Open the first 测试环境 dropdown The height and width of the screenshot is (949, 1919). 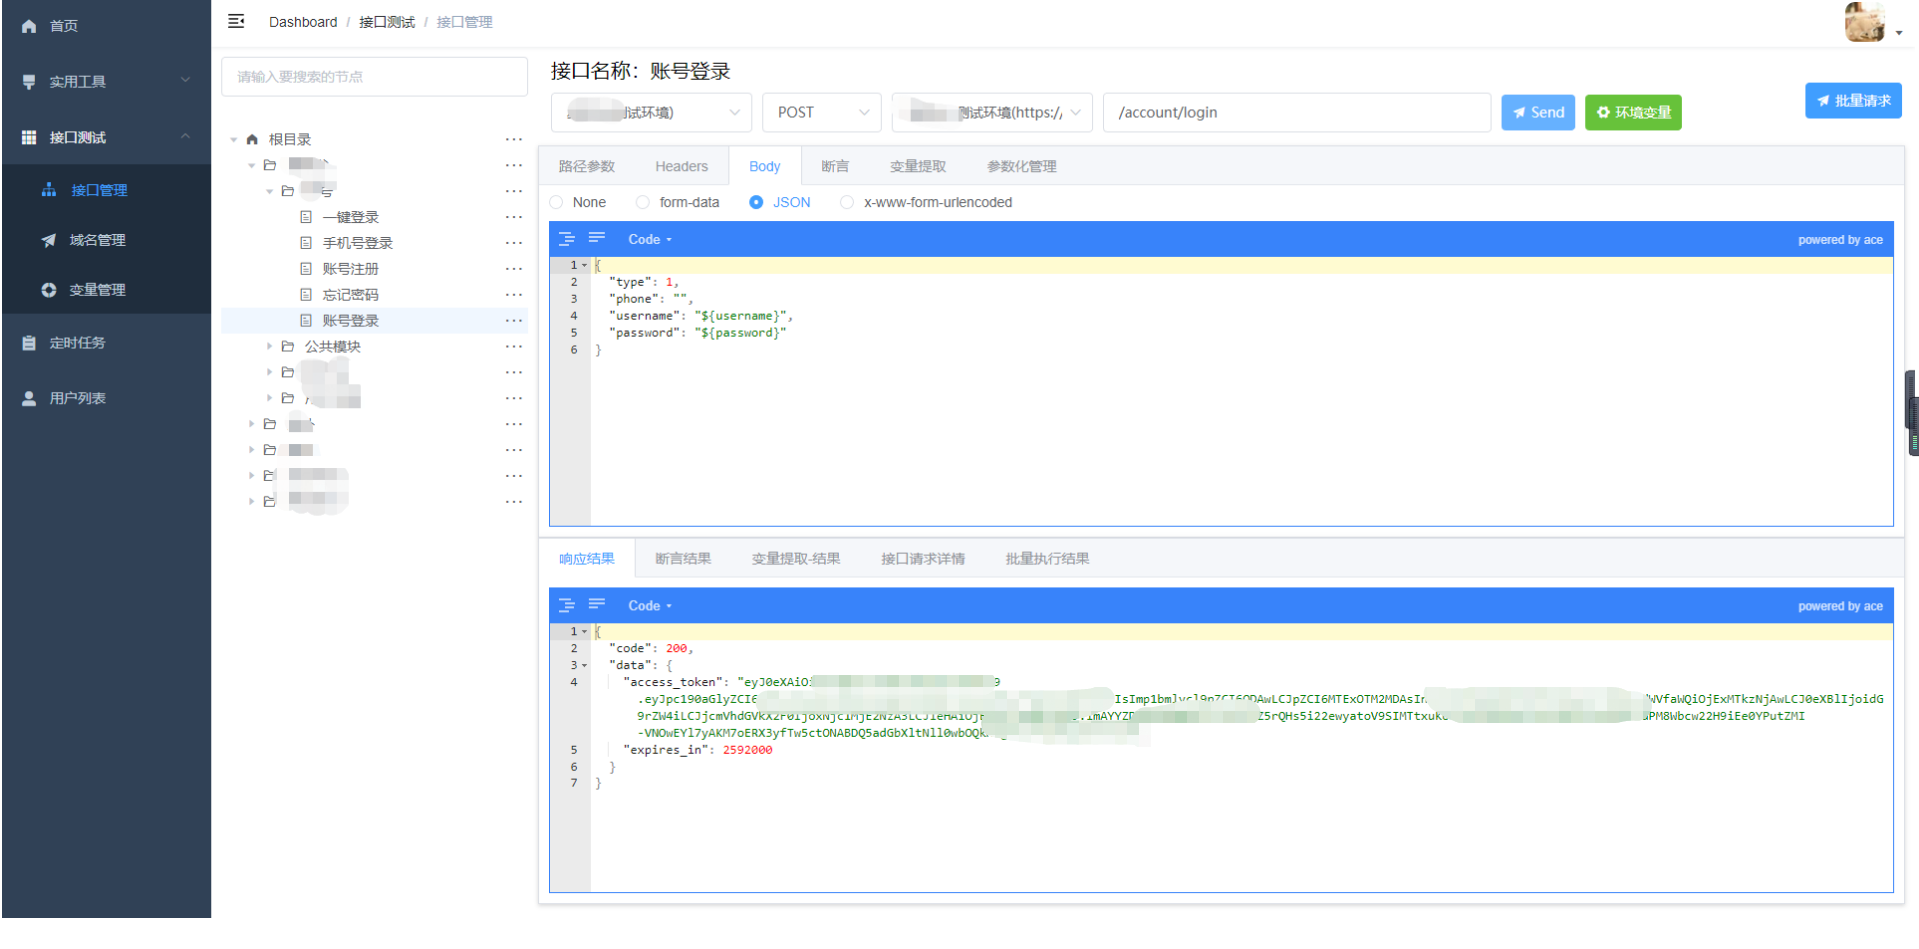pos(651,113)
